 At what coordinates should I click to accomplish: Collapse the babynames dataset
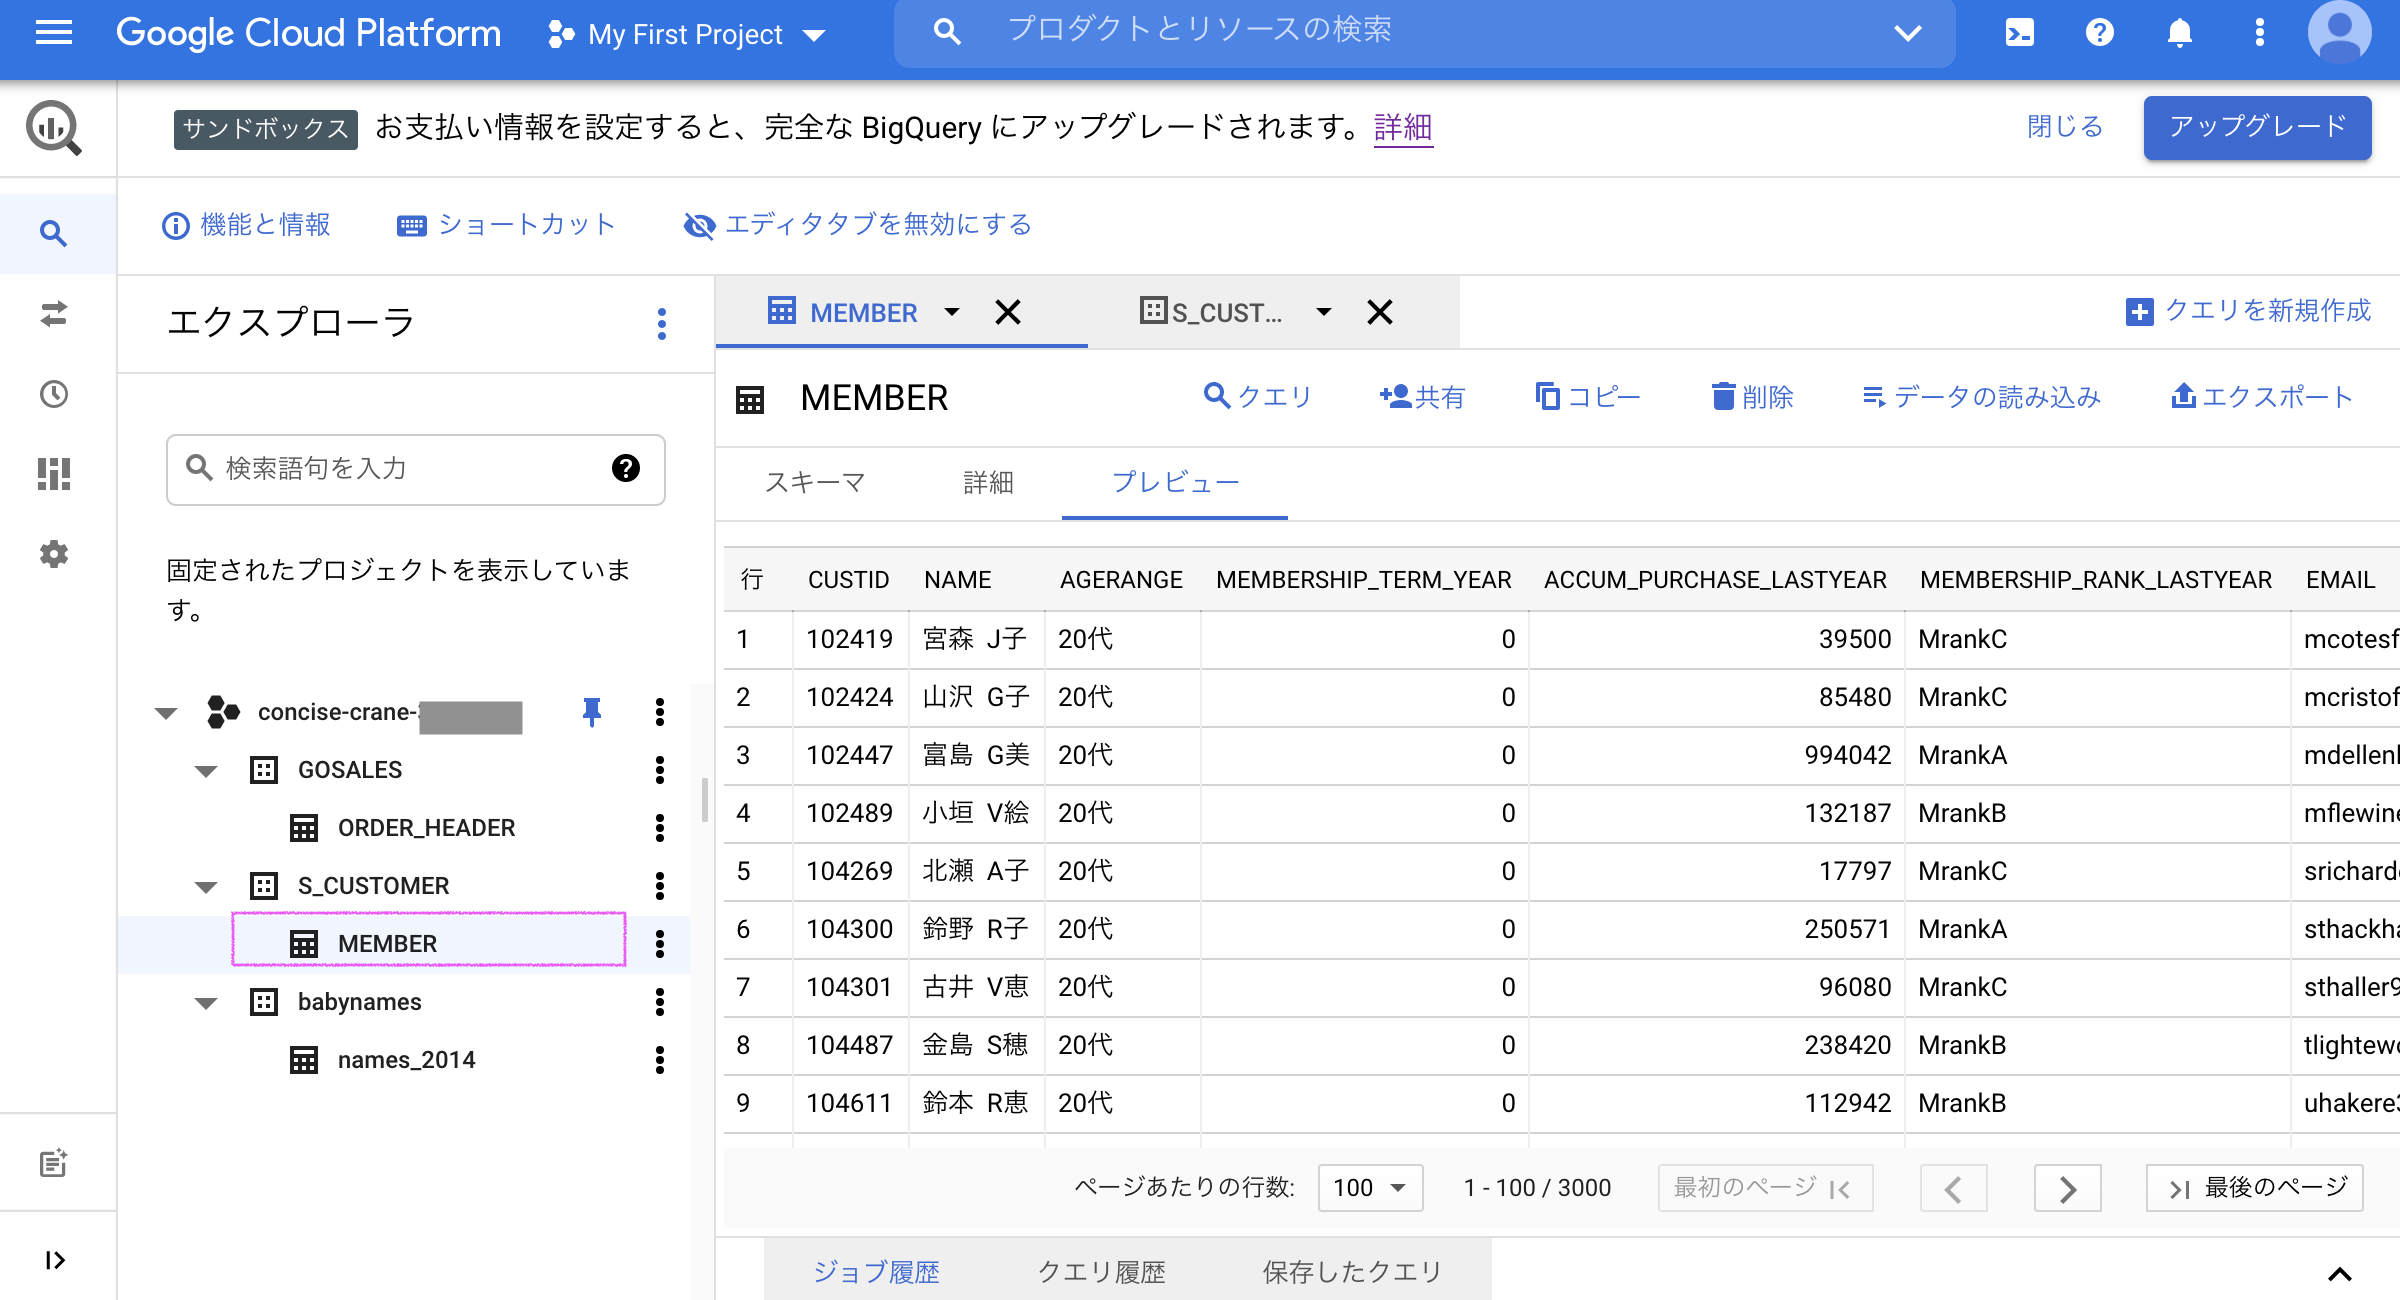click(206, 1002)
